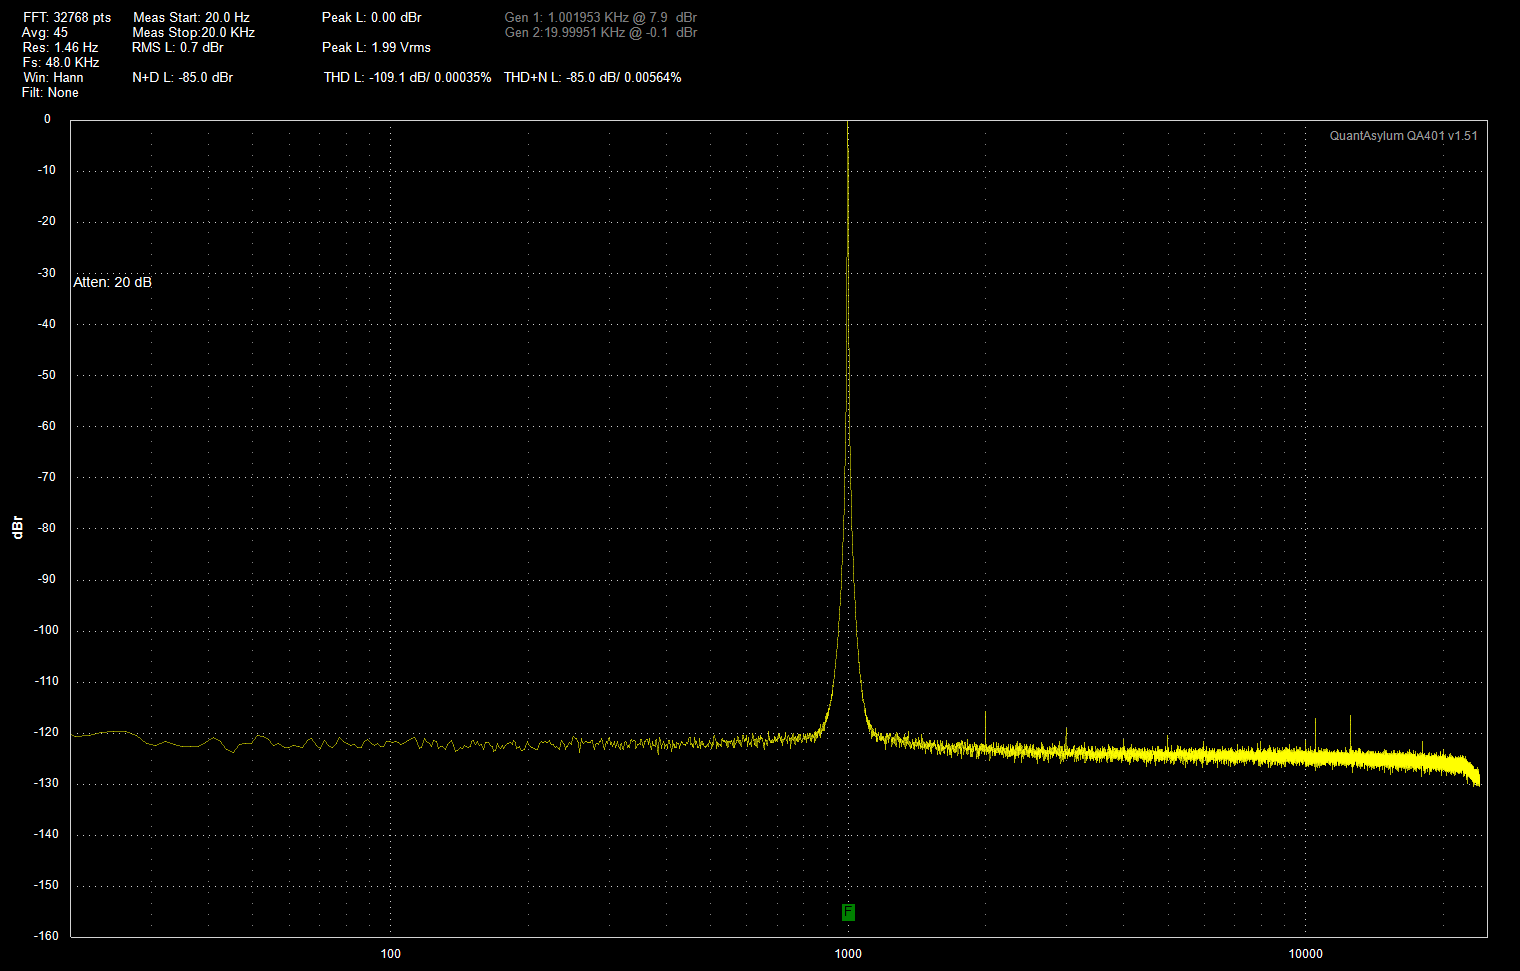Click the 'THD L: -109.1 dB' readout

point(407,77)
